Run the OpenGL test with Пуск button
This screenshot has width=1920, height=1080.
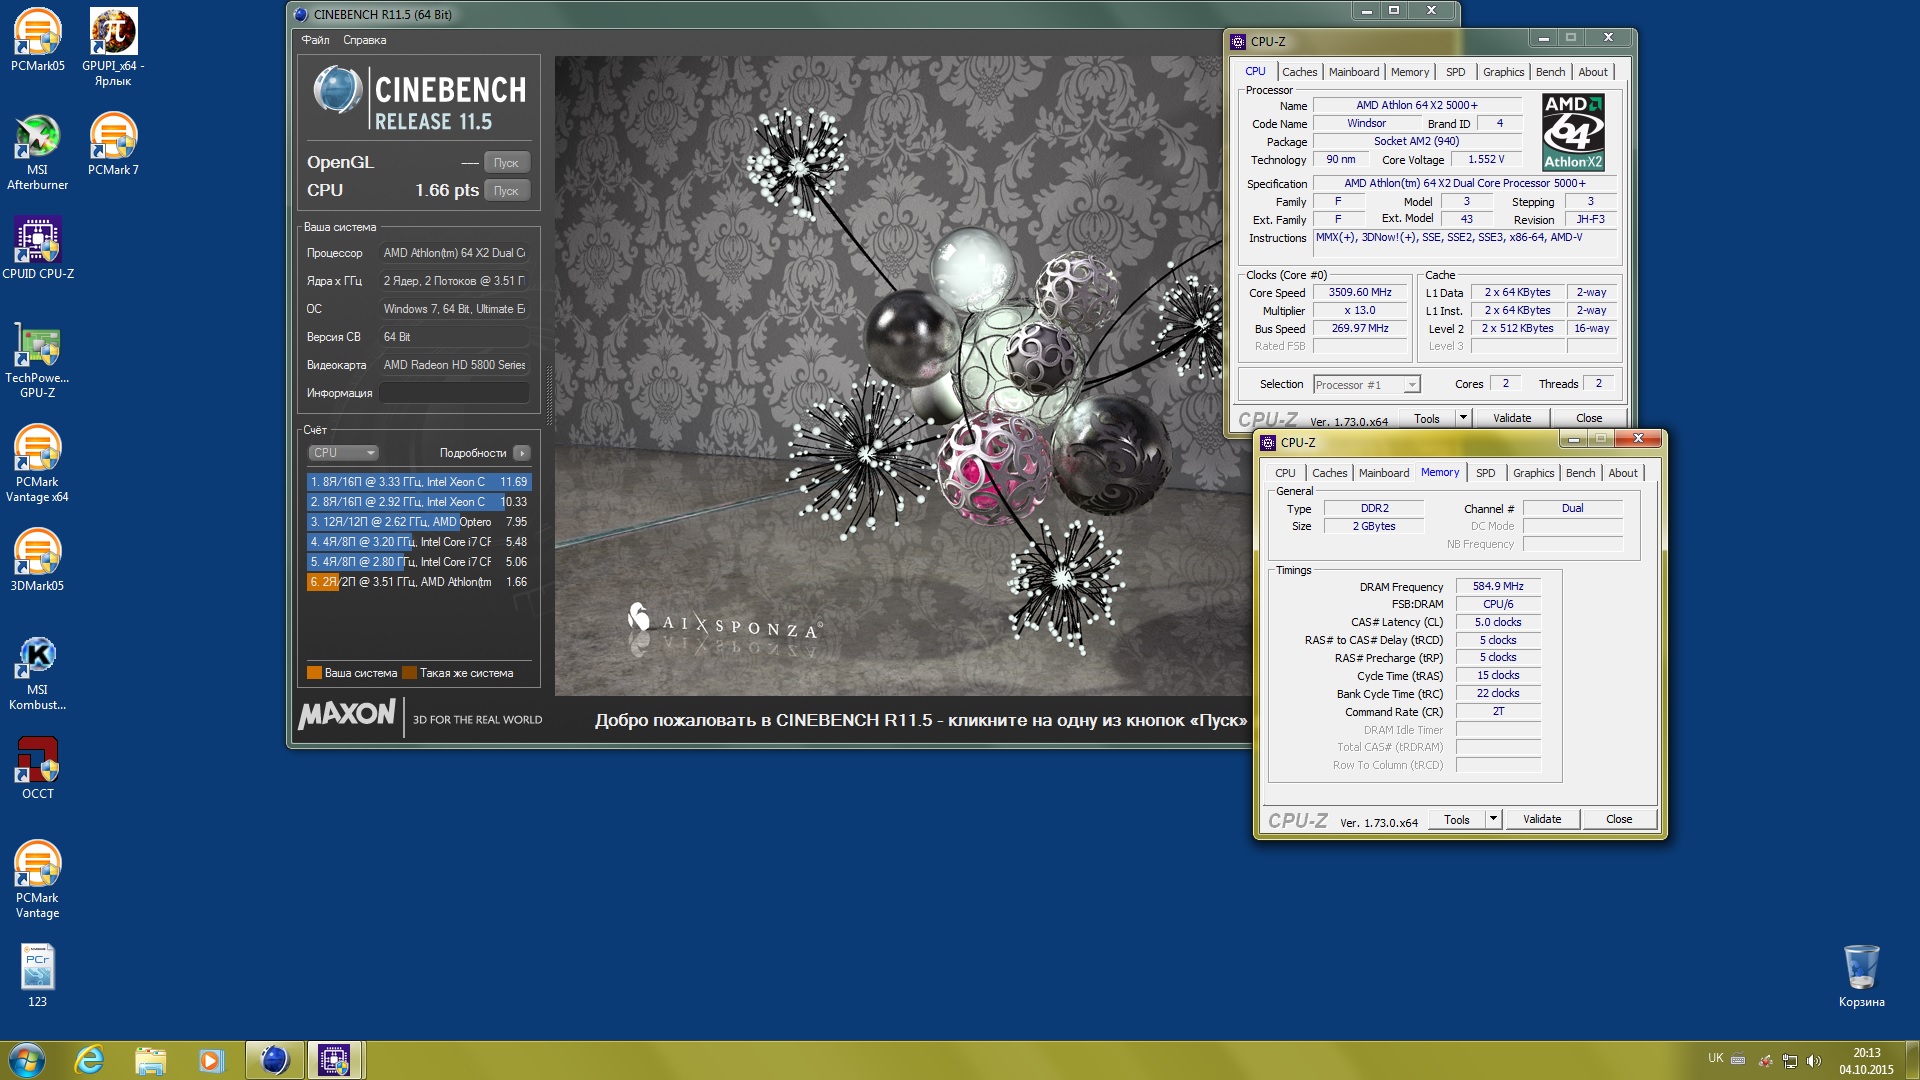(x=506, y=162)
